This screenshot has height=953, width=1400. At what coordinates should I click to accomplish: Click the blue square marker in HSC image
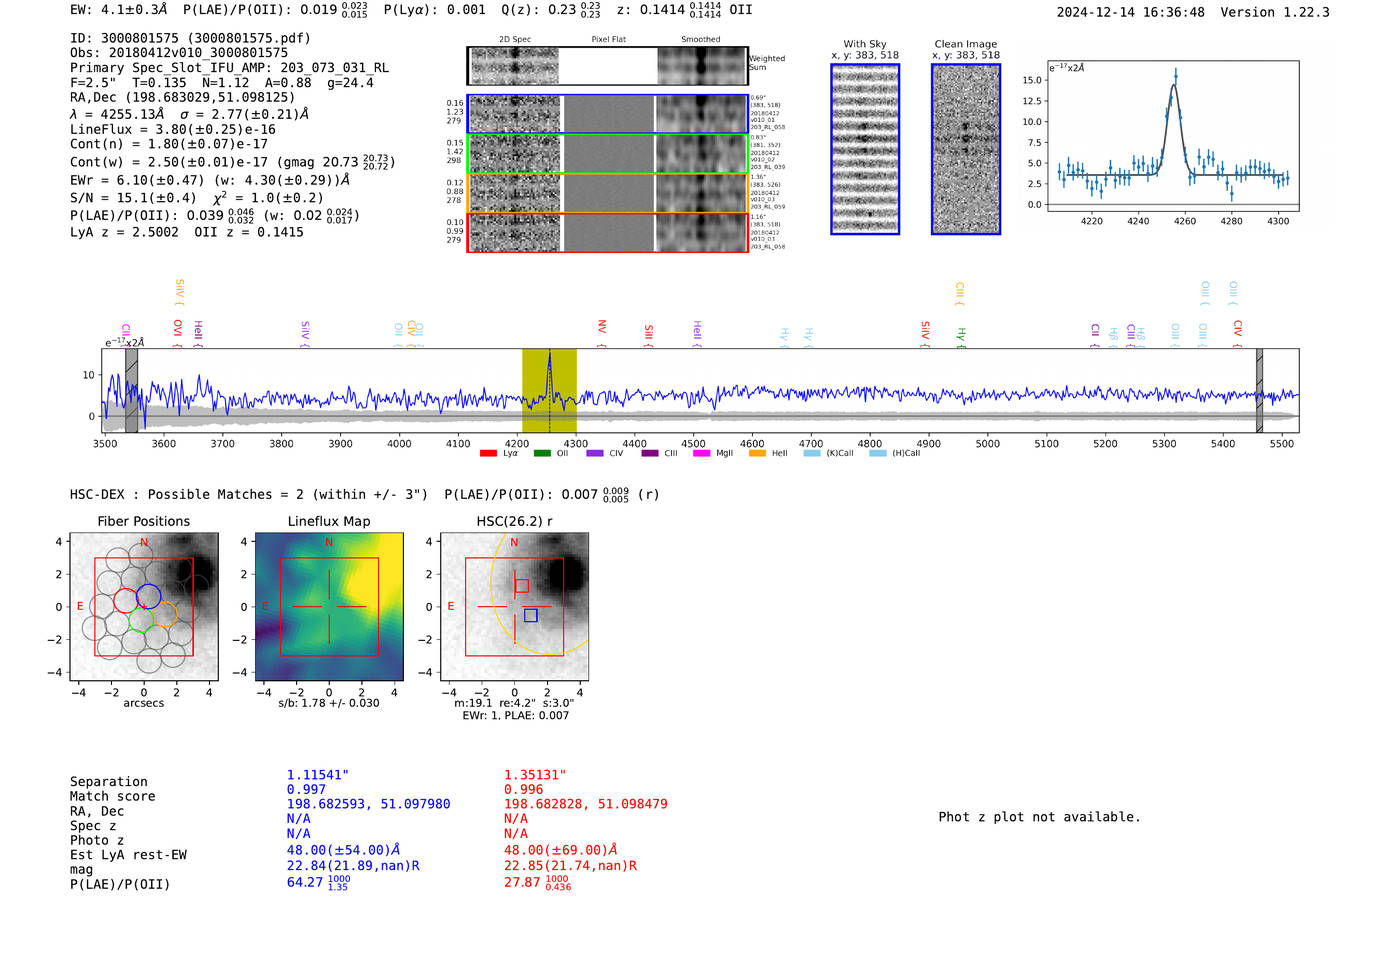(x=531, y=616)
